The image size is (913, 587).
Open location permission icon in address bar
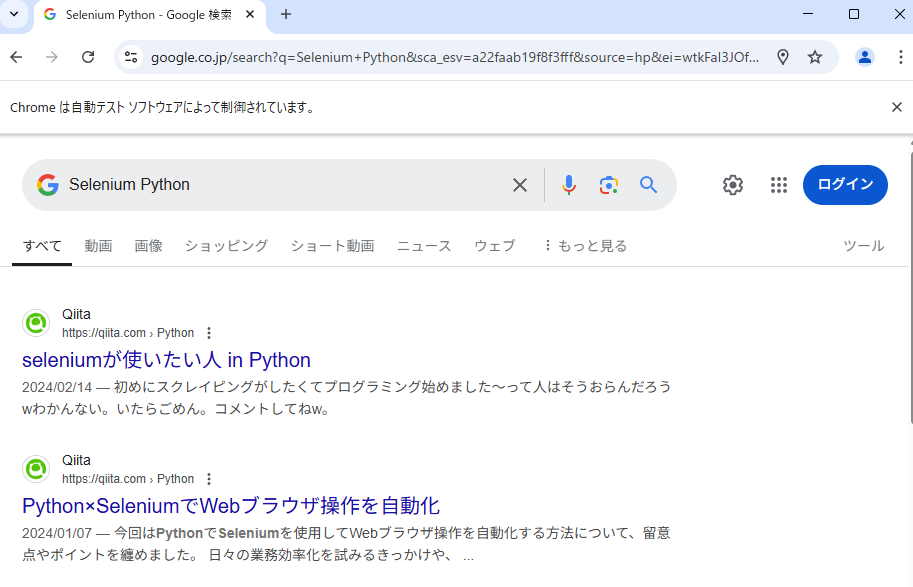click(783, 57)
